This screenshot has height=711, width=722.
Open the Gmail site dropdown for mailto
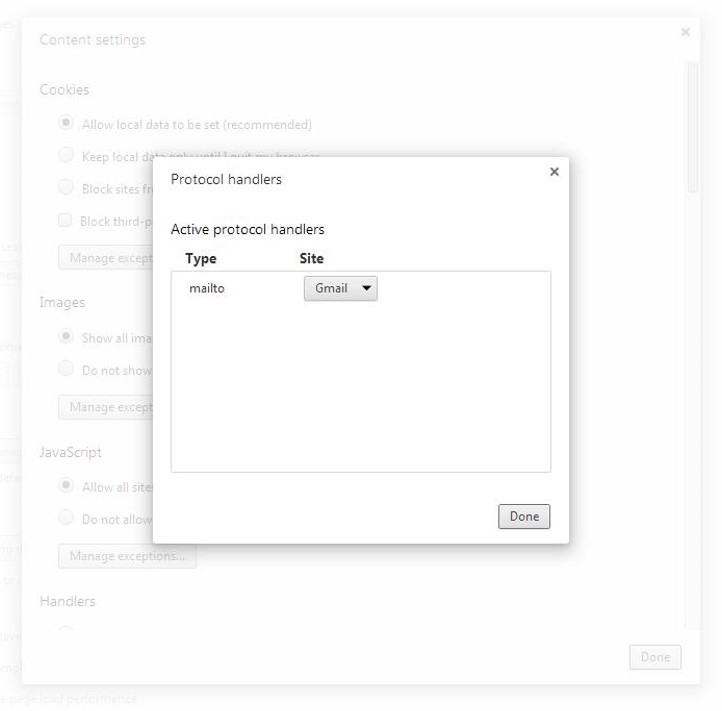[x=340, y=289]
